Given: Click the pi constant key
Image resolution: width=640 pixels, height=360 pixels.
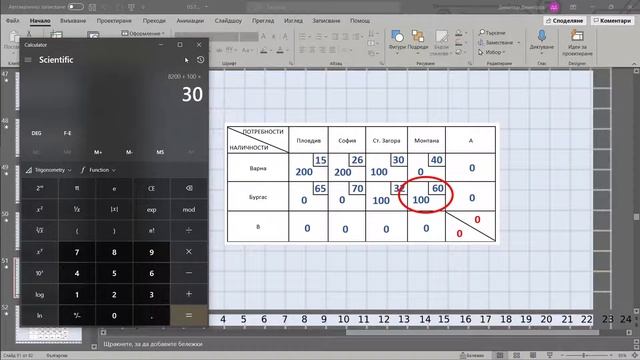Looking at the screenshot, I should point(77,188).
